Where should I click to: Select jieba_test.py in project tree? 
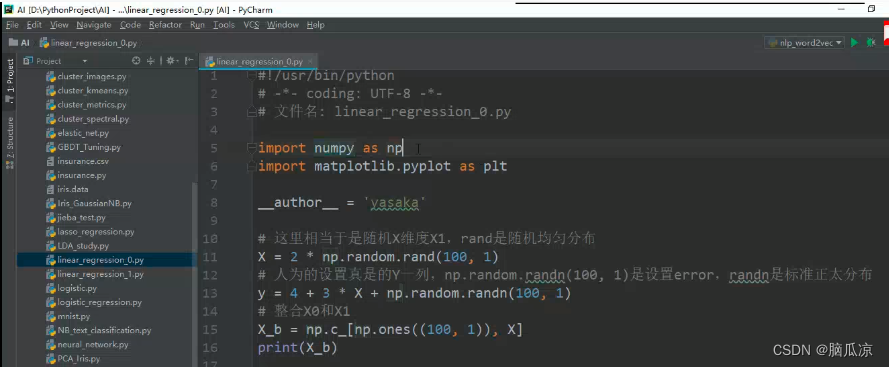tap(75, 217)
